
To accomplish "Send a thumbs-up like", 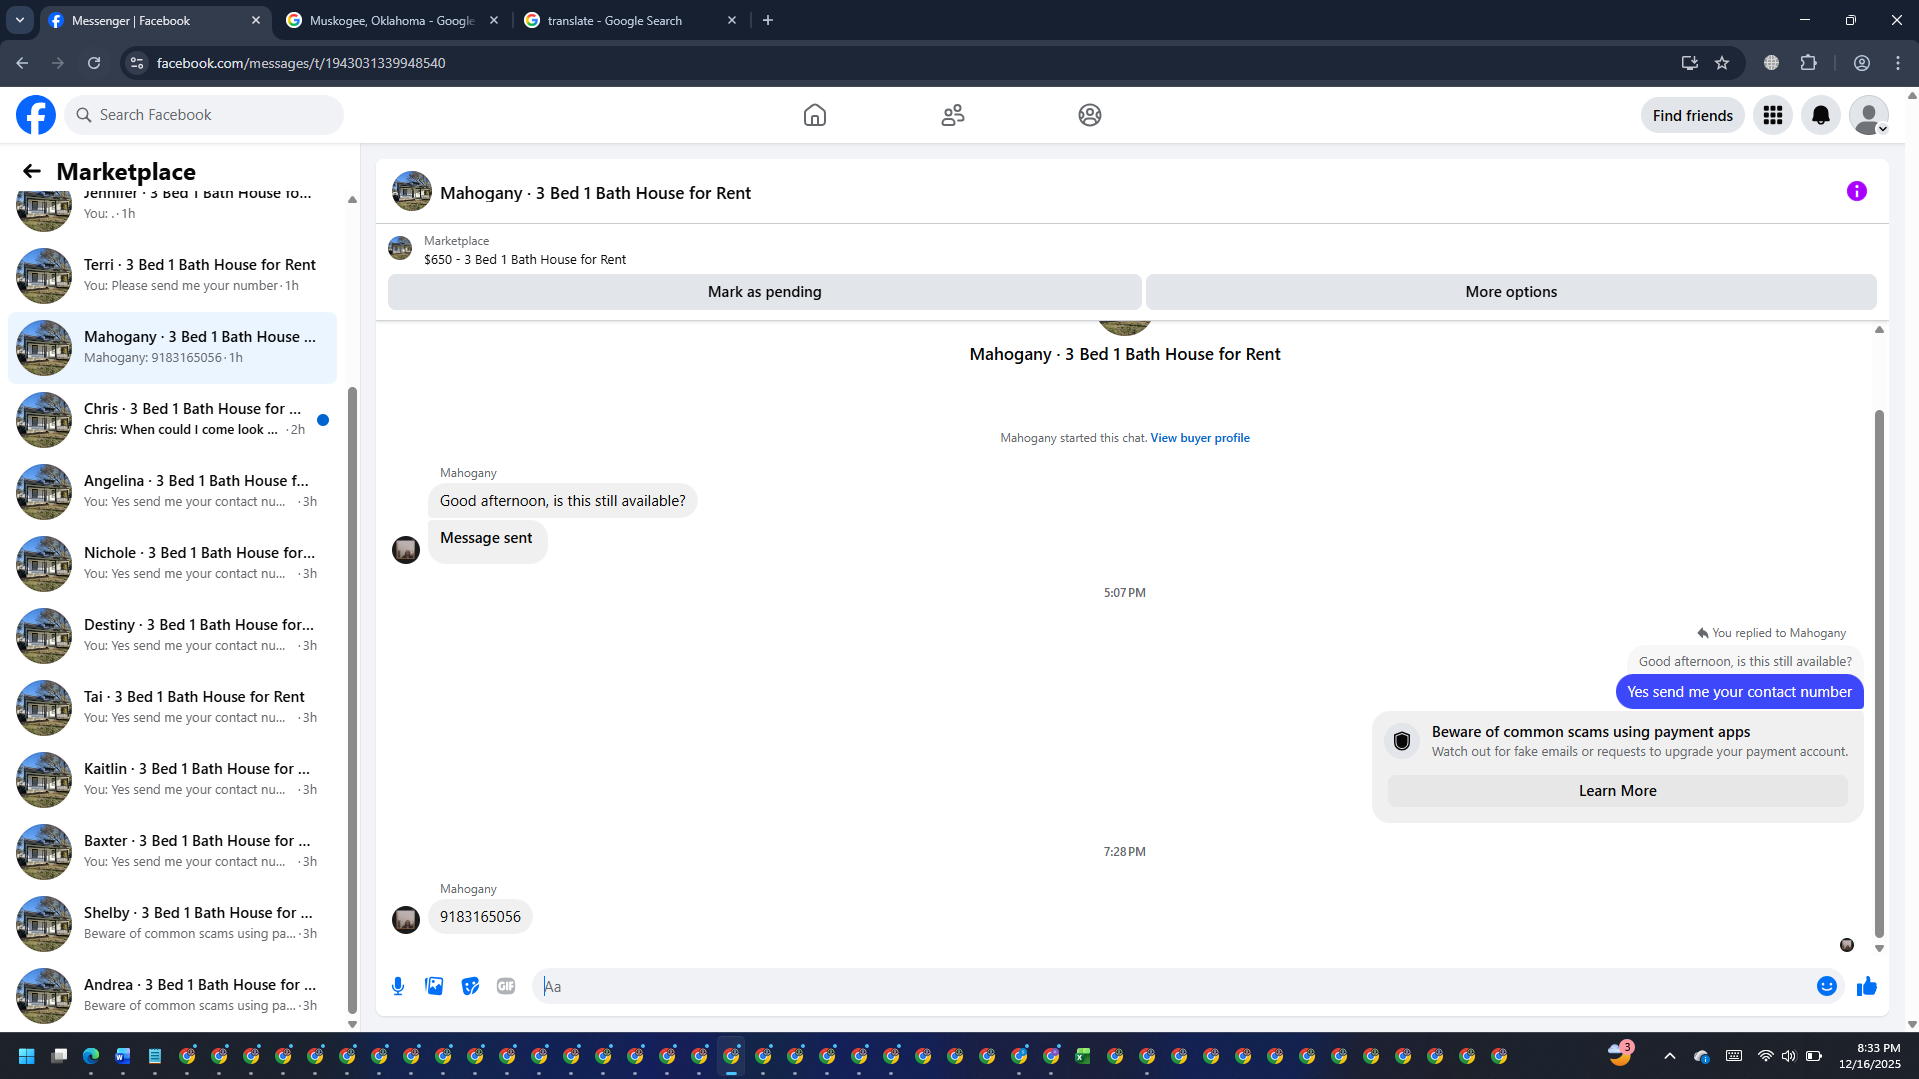I will pos(1867,986).
